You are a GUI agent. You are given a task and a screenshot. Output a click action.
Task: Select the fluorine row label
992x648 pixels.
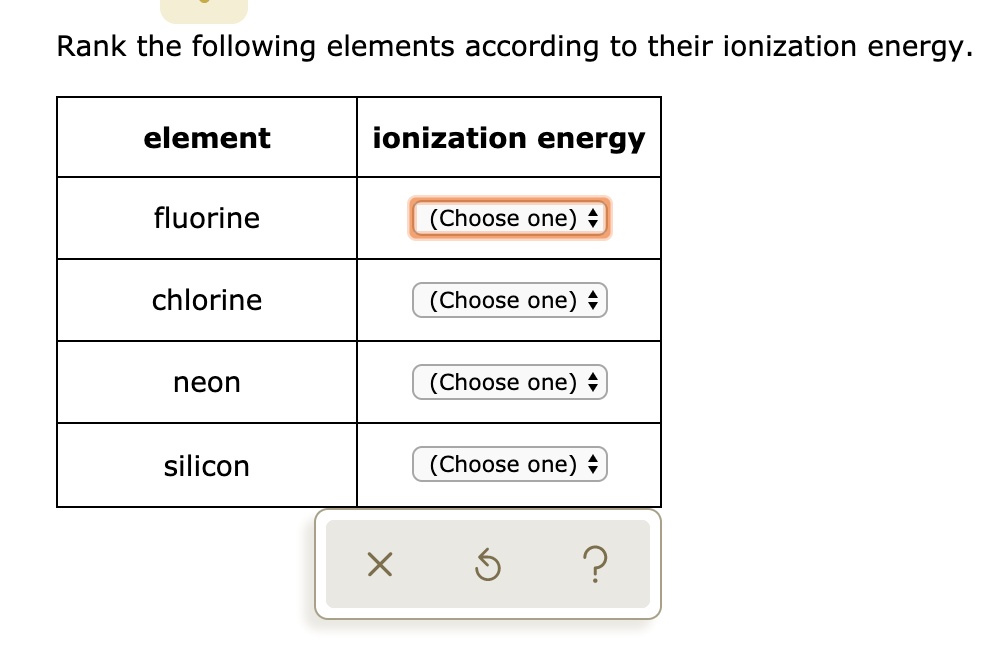coord(206,218)
